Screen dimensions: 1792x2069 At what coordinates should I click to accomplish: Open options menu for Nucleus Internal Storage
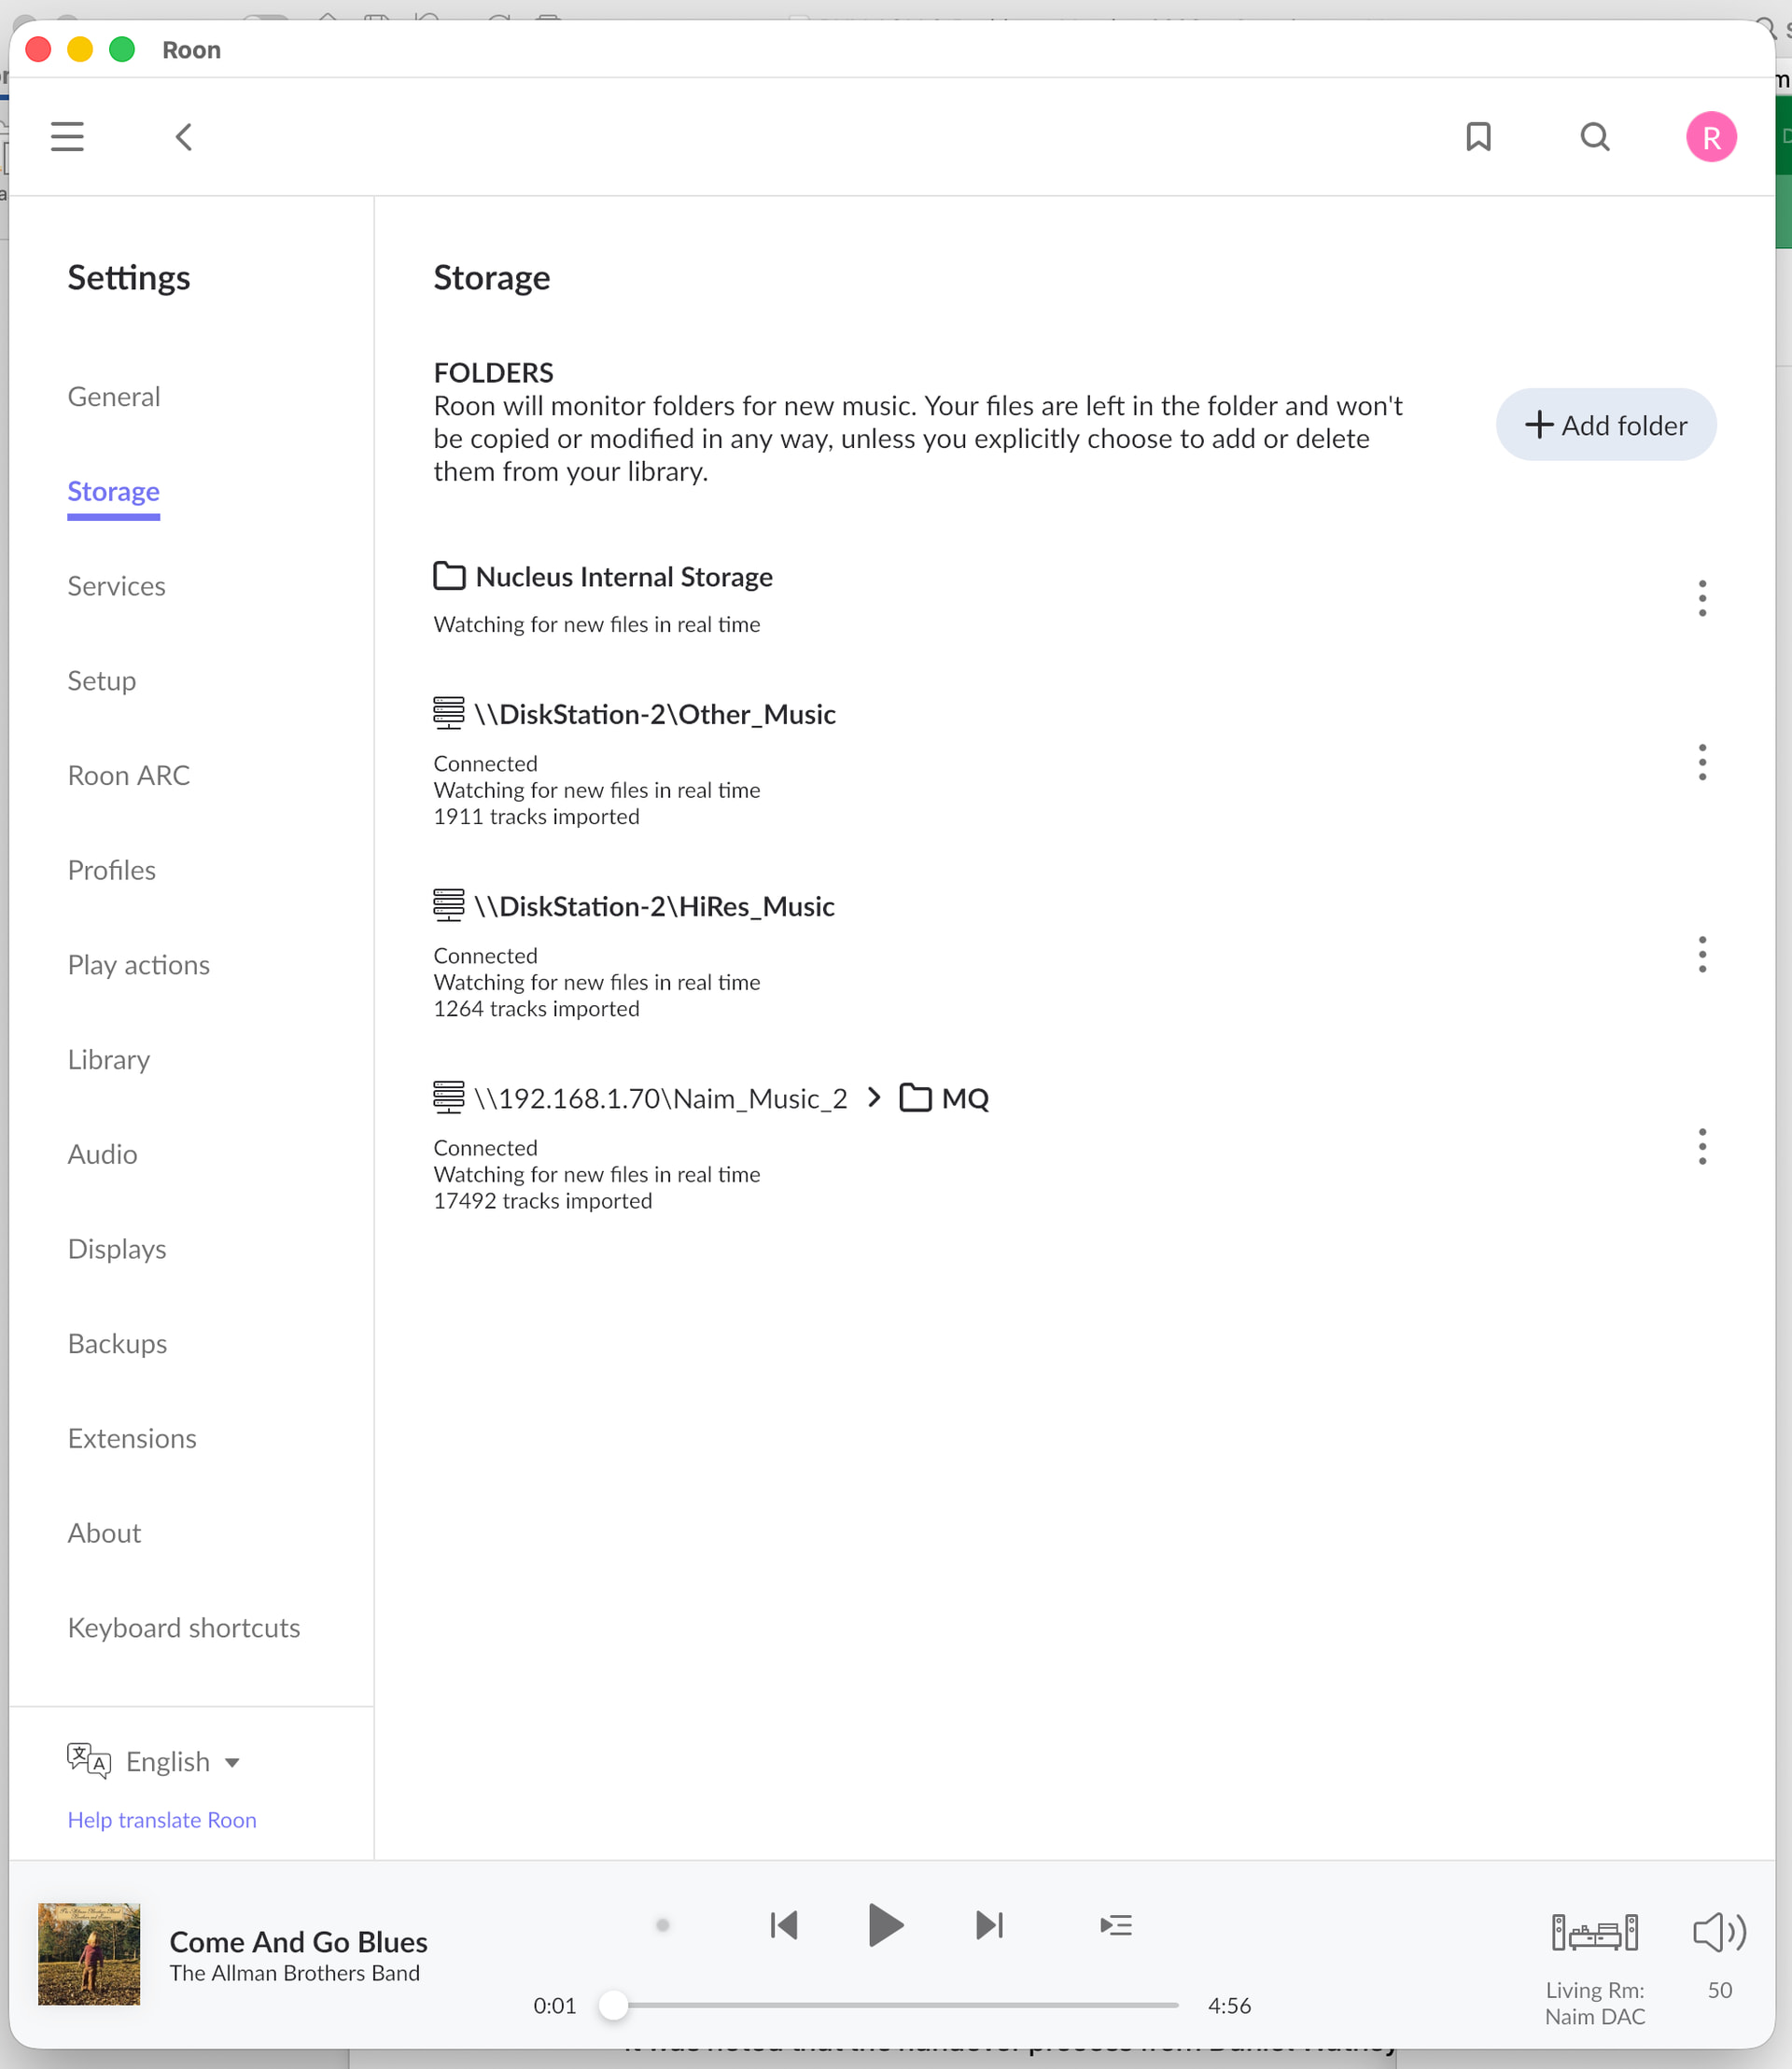1701,598
